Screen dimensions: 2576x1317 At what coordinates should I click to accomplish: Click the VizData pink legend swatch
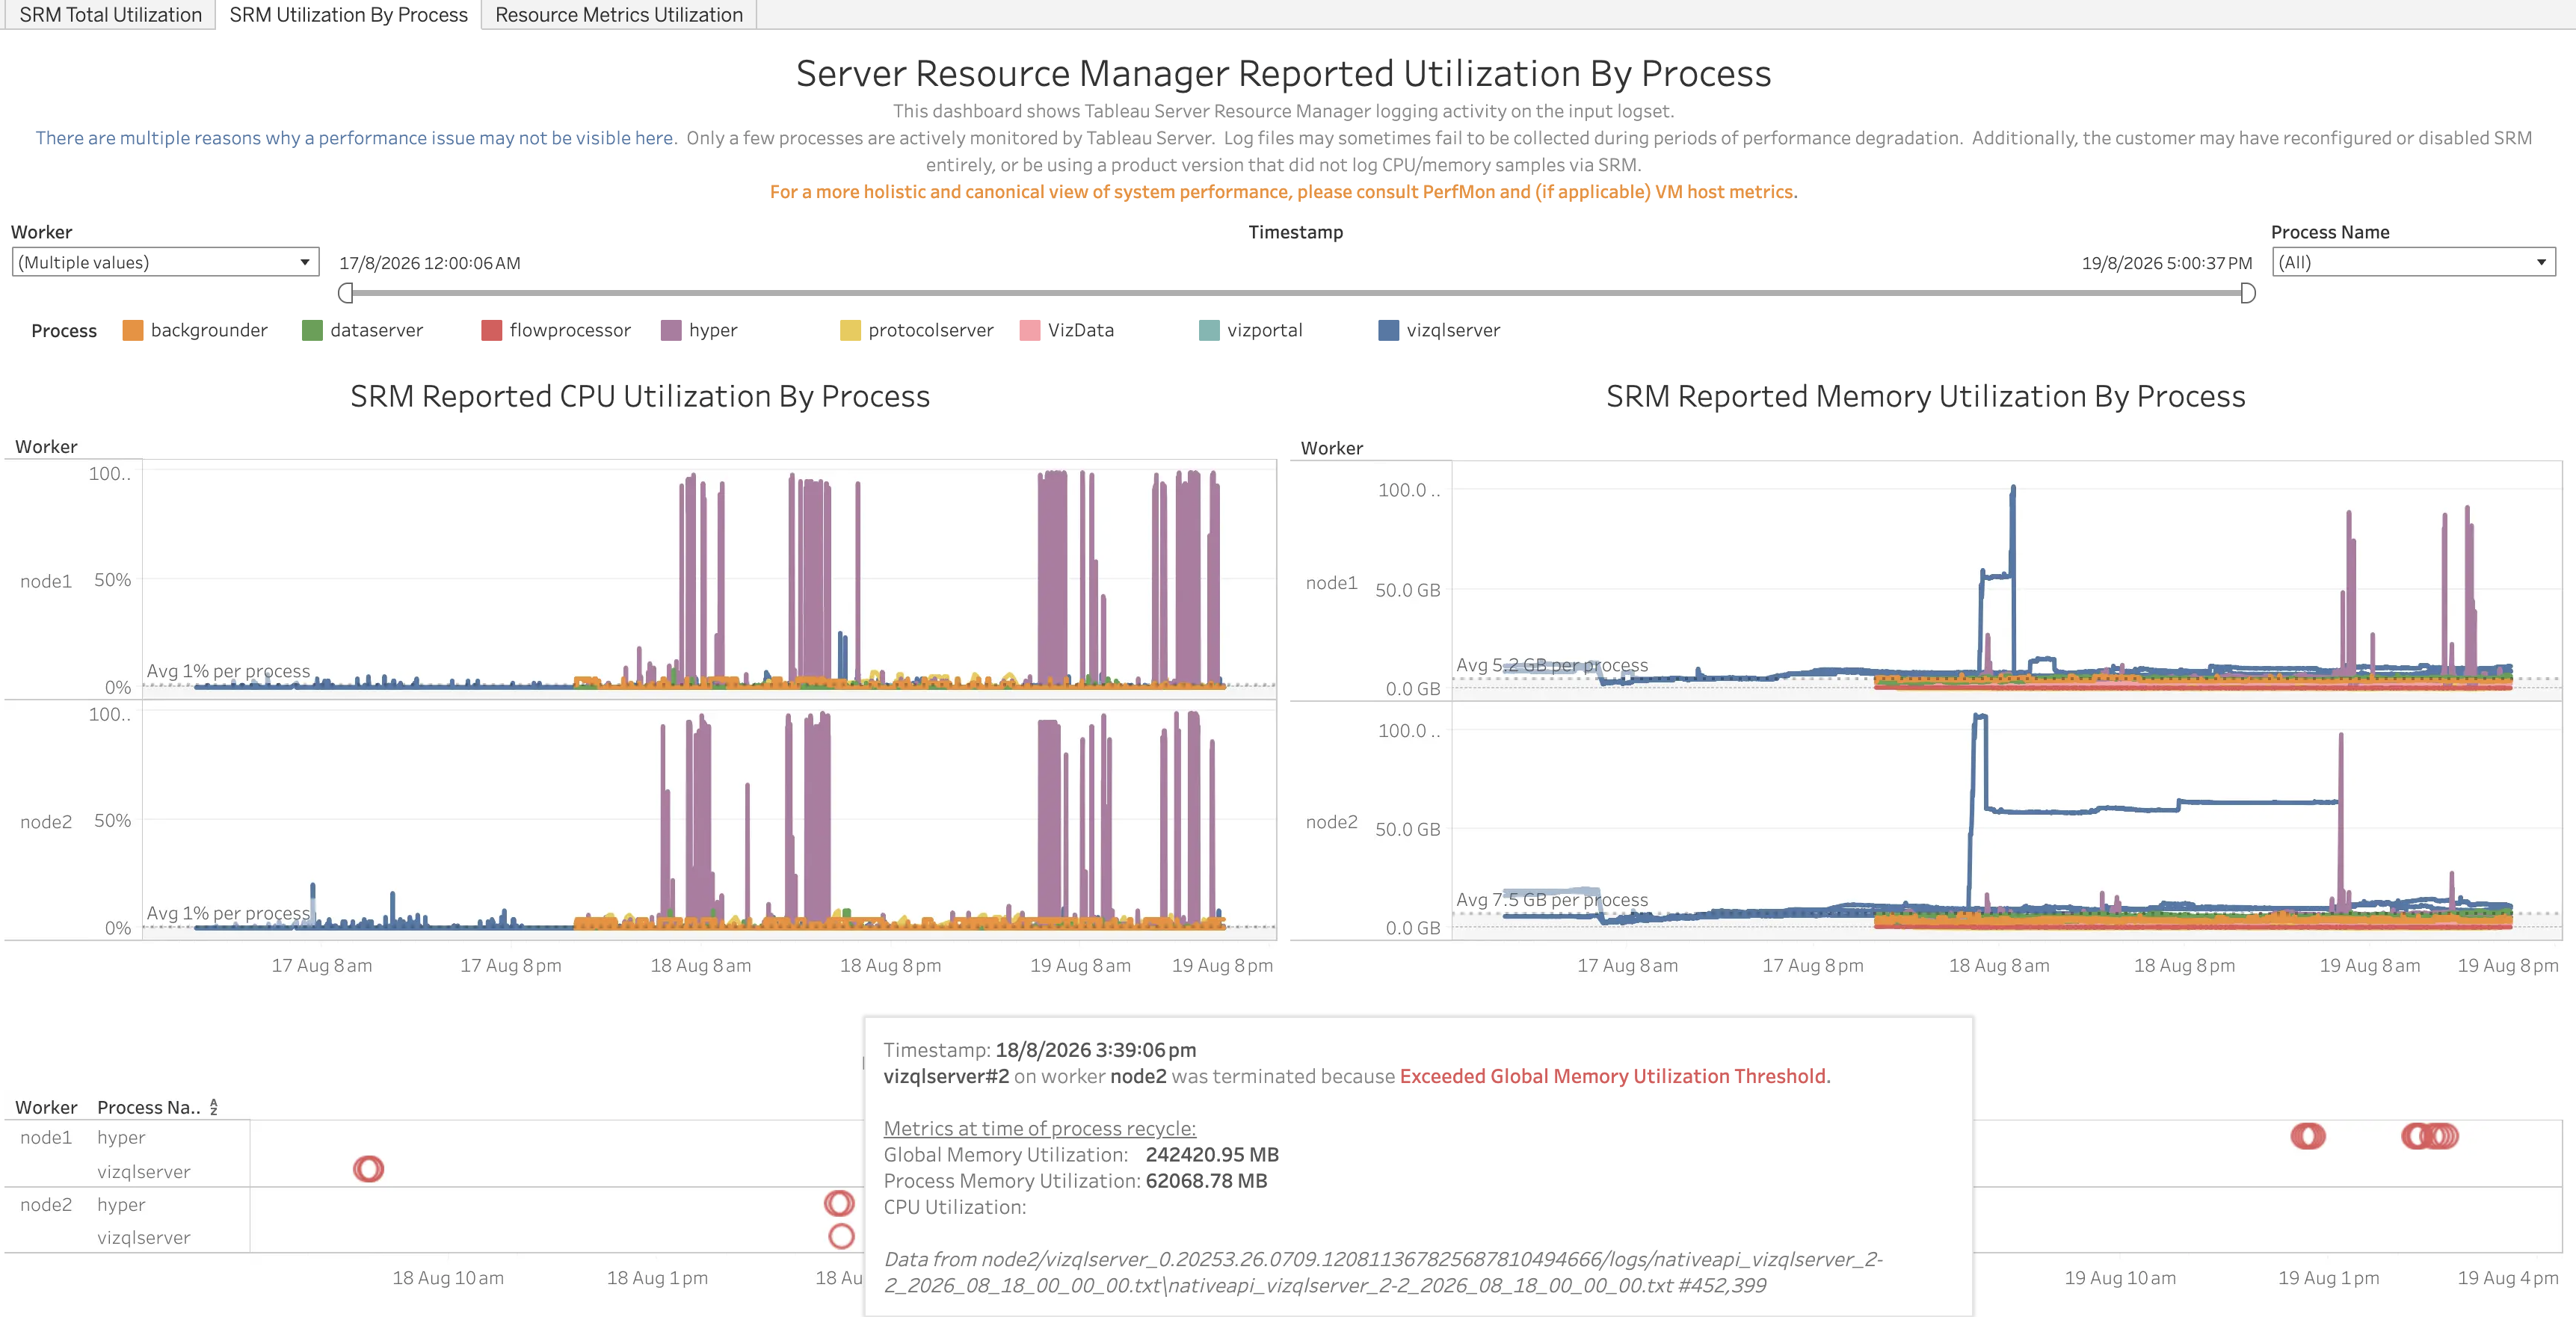coord(1030,330)
